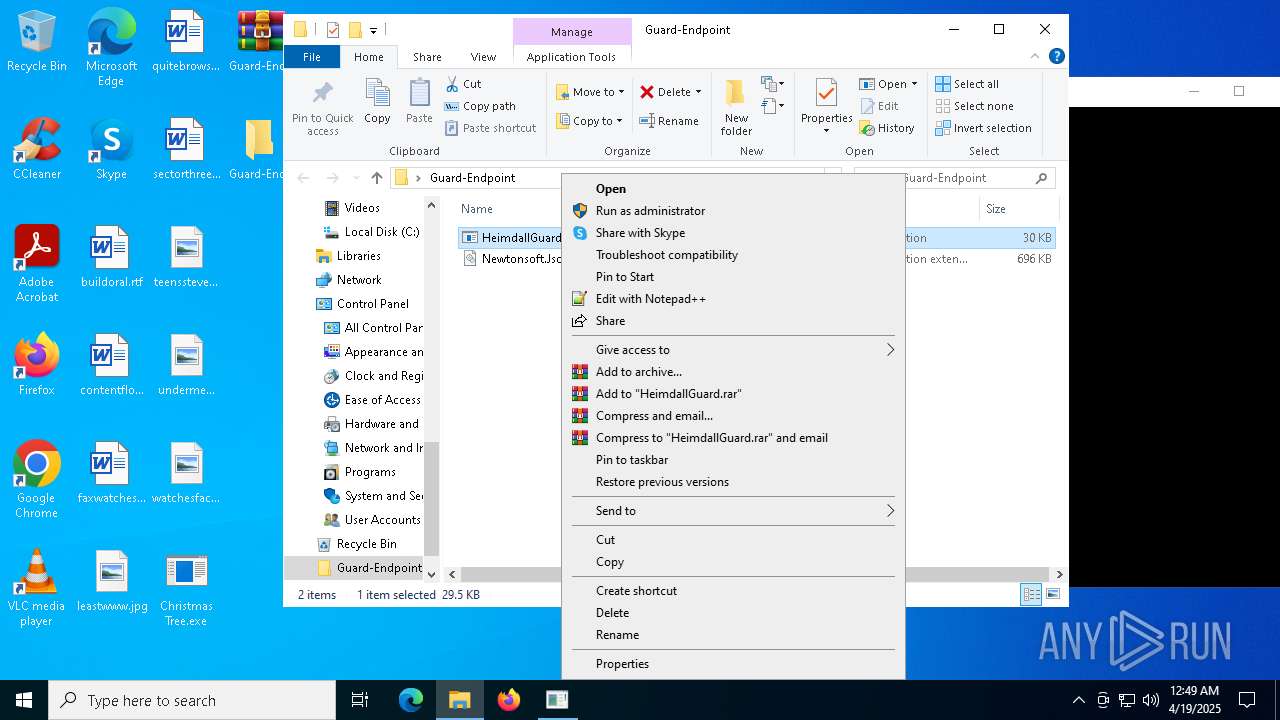The height and width of the screenshot is (720, 1280).
Task: Select the VLC media player desktop icon
Action: [36, 589]
